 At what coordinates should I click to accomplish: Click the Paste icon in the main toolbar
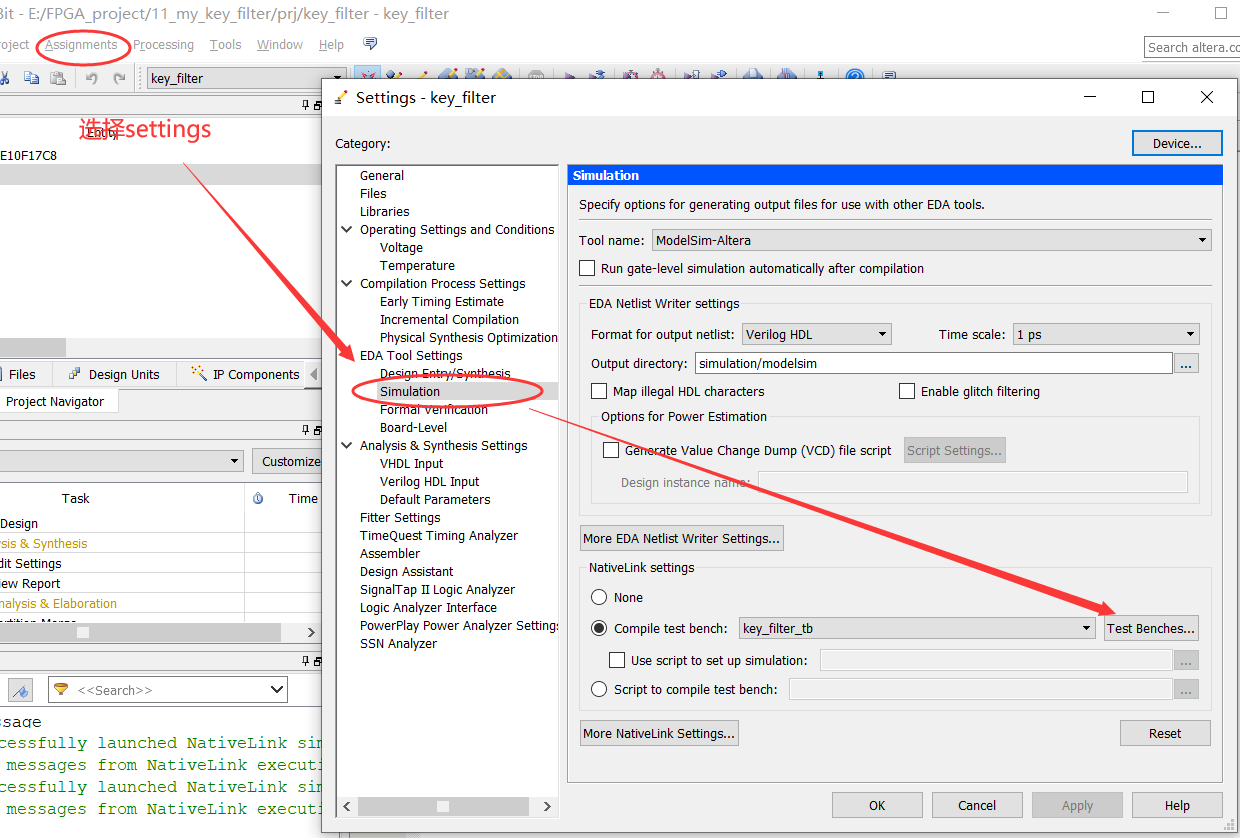[x=58, y=78]
